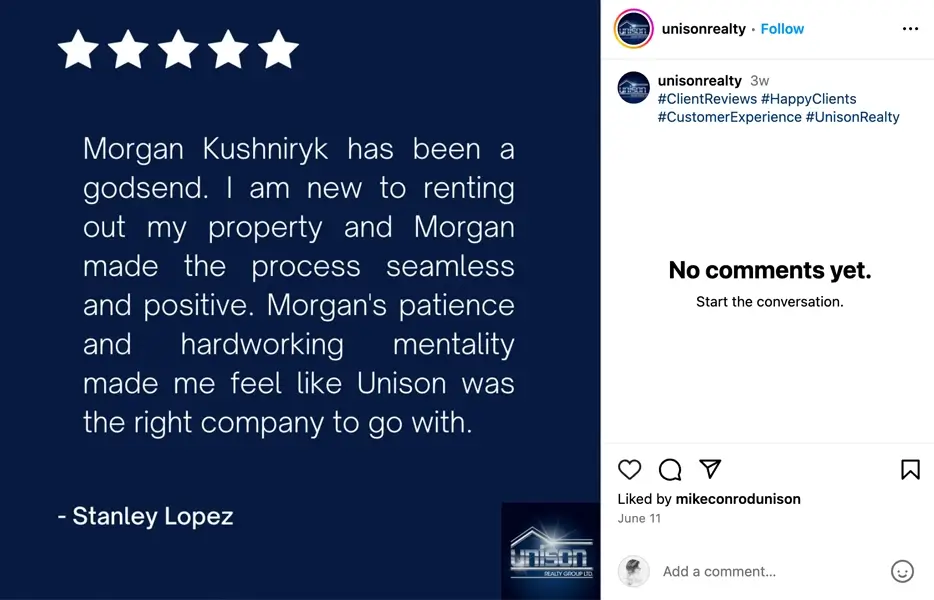The height and width of the screenshot is (600, 934).
Task: Click the Unison Realty Group logo on the image
Action: click(551, 553)
